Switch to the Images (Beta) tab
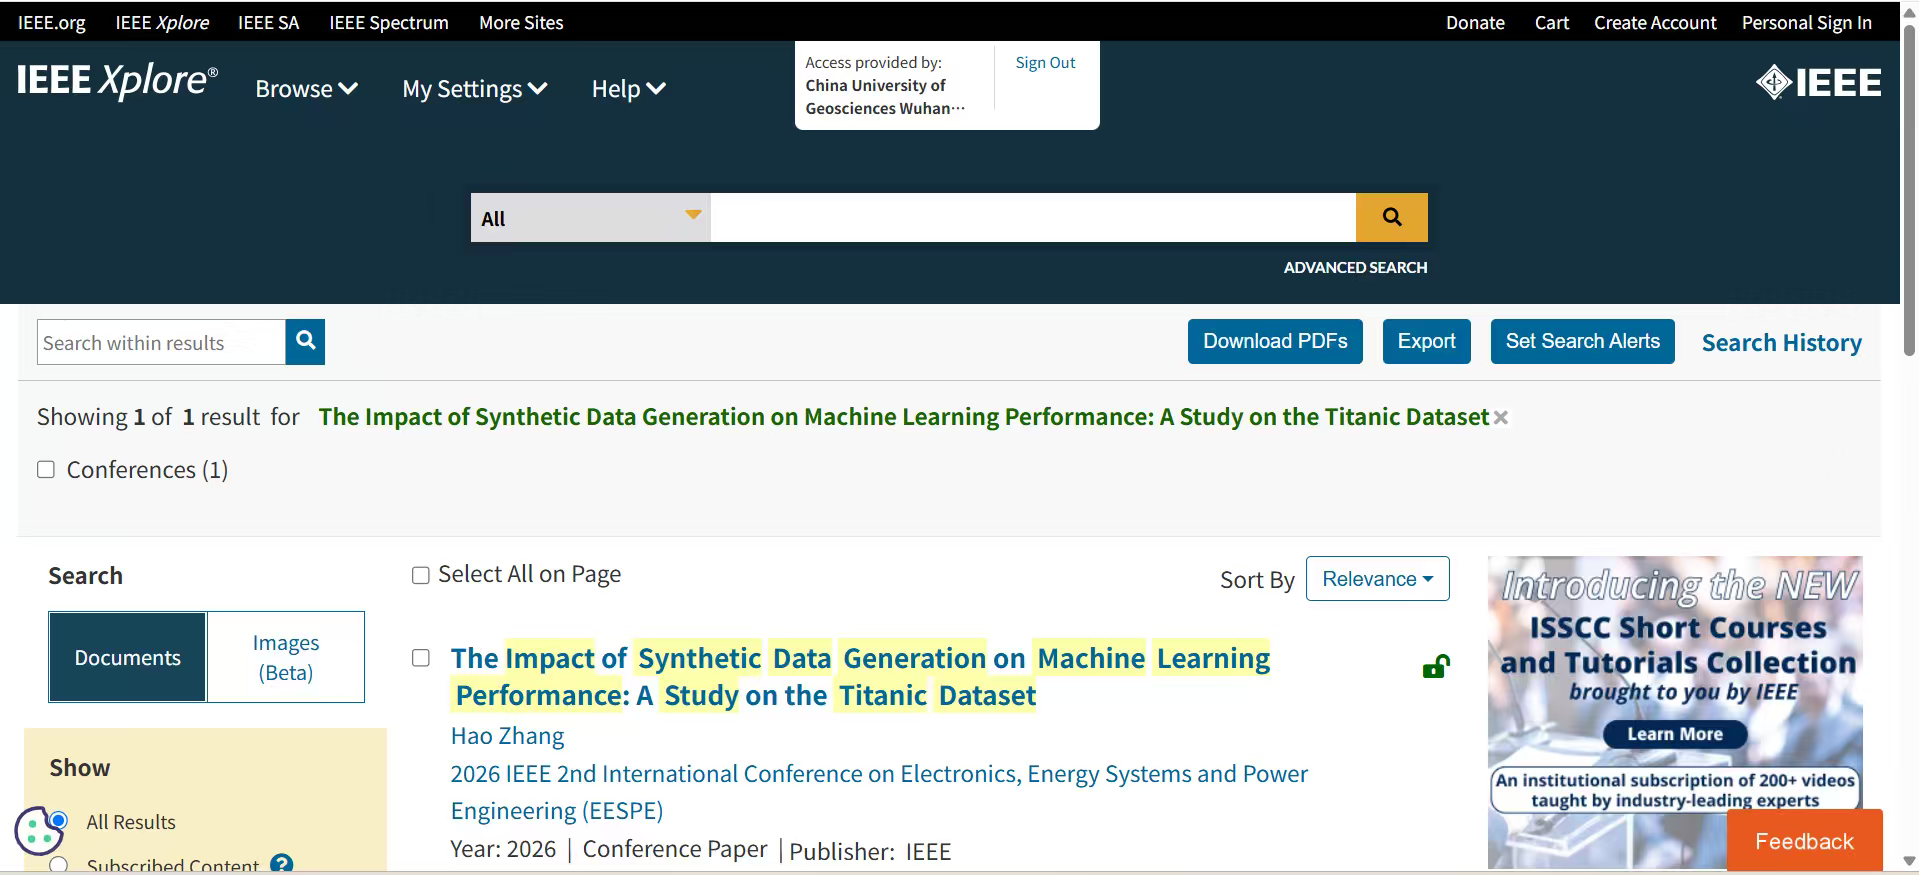Viewport: 1919px width, 875px height. pos(286,657)
